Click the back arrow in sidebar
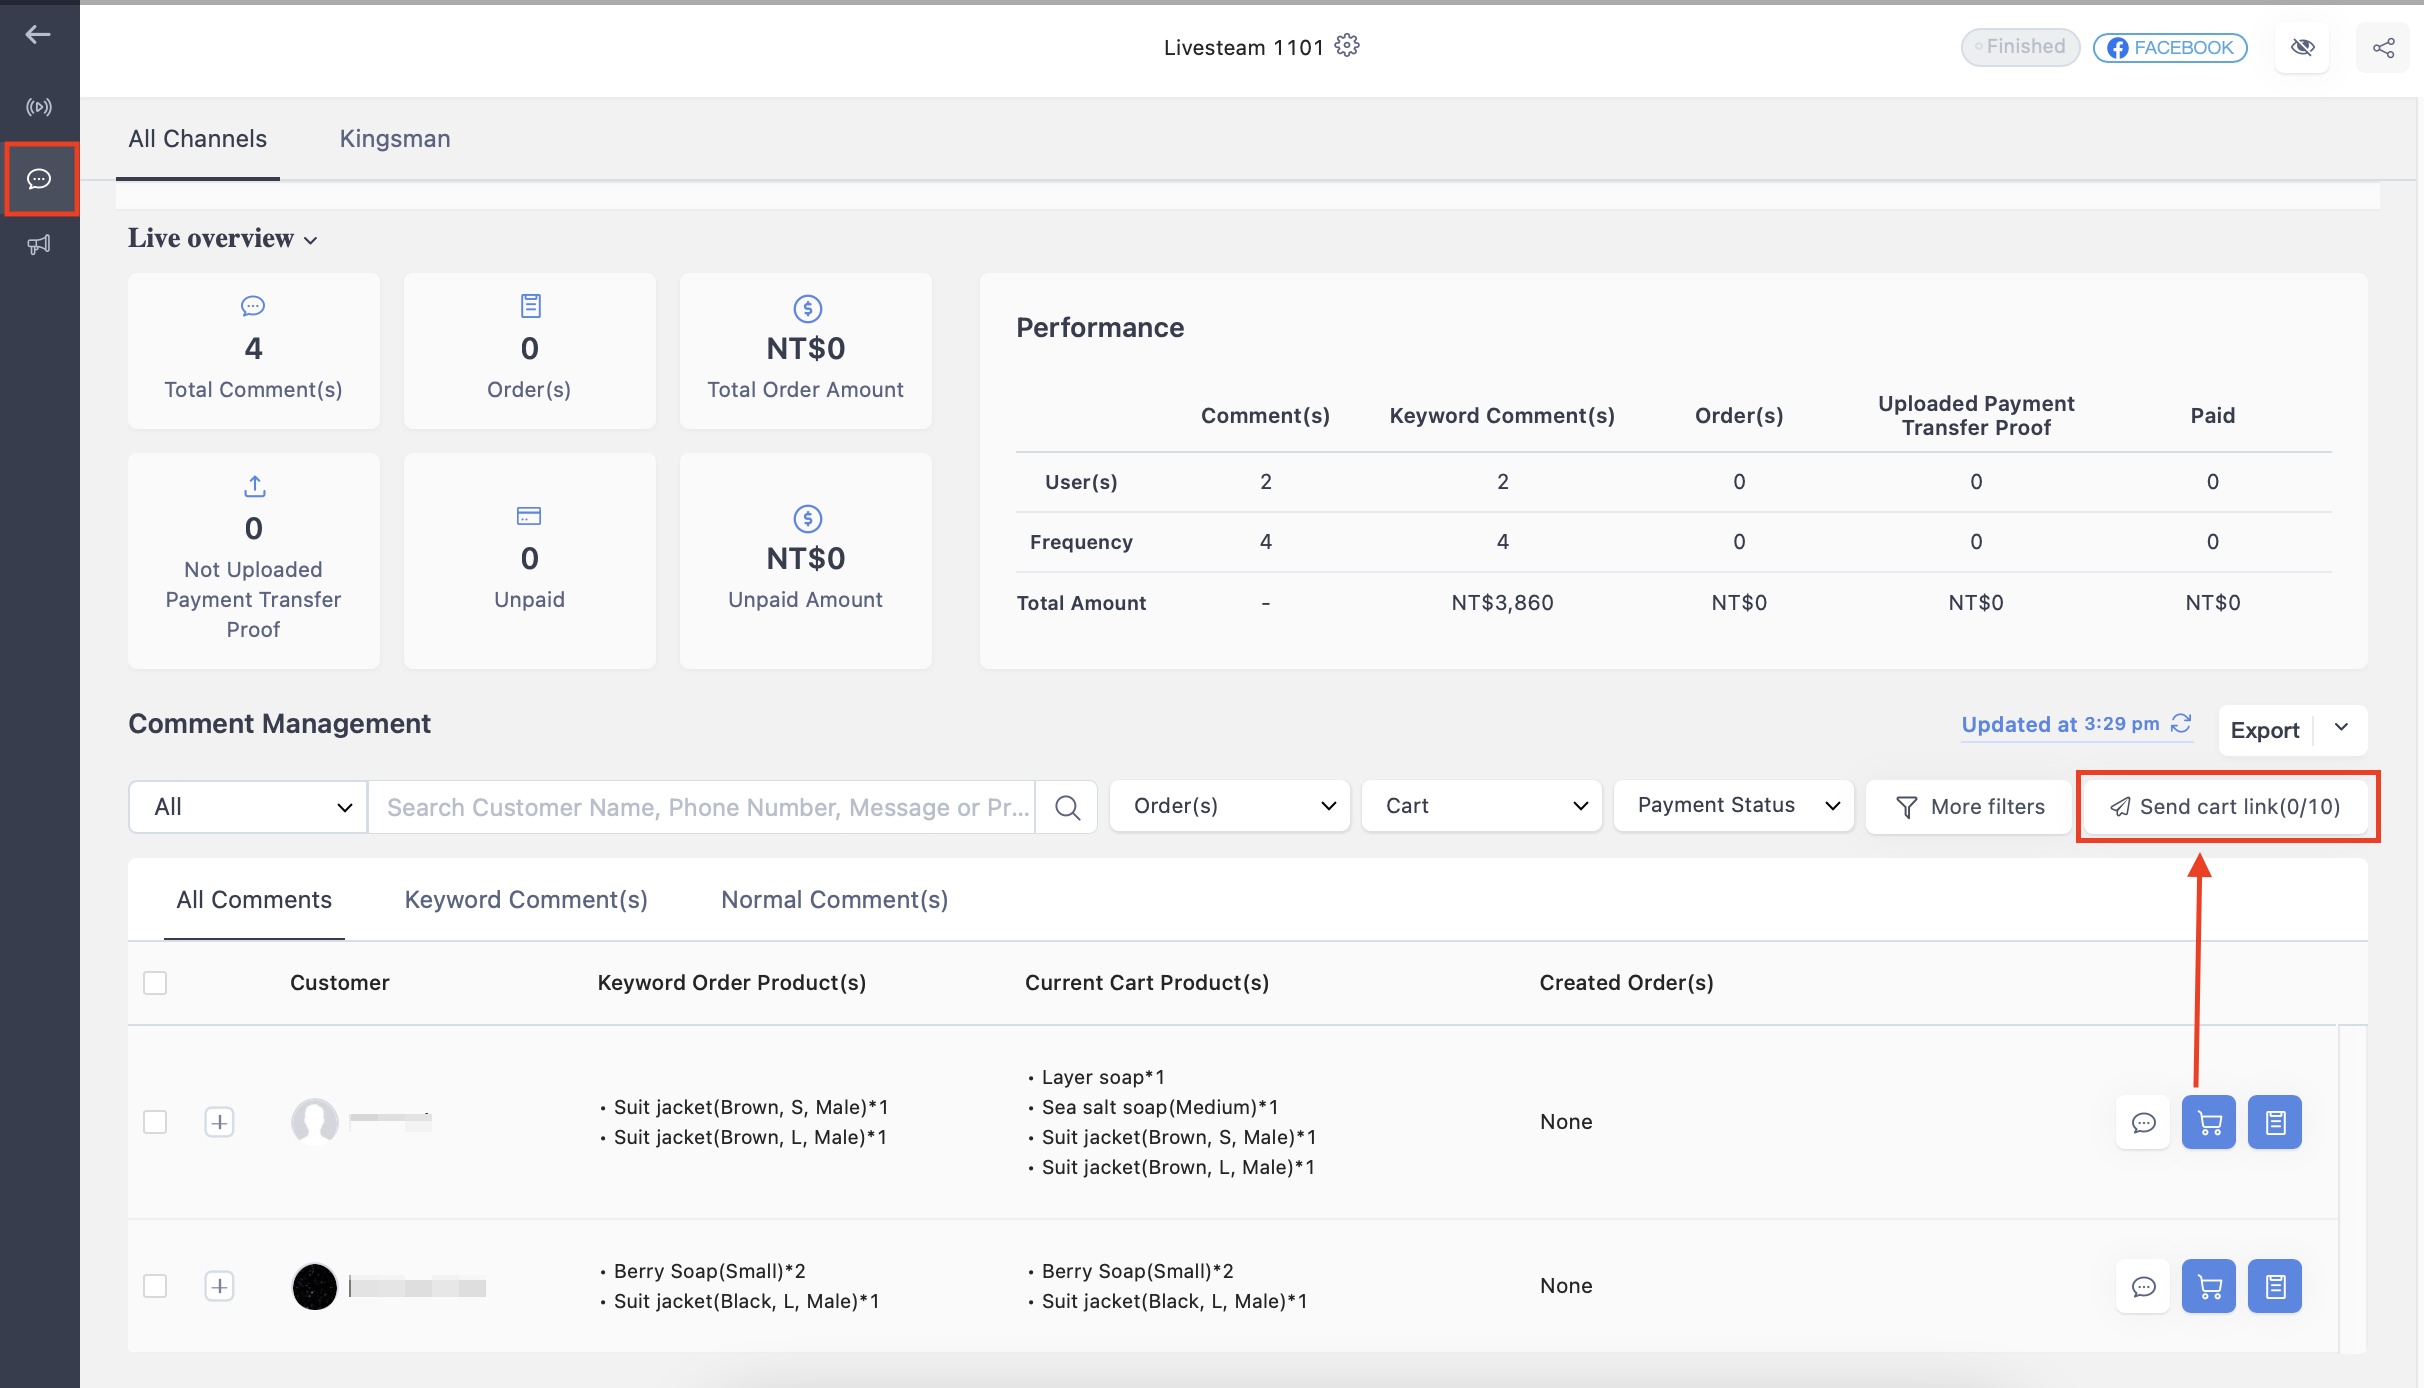This screenshot has height=1388, width=2424. tap(38, 35)
